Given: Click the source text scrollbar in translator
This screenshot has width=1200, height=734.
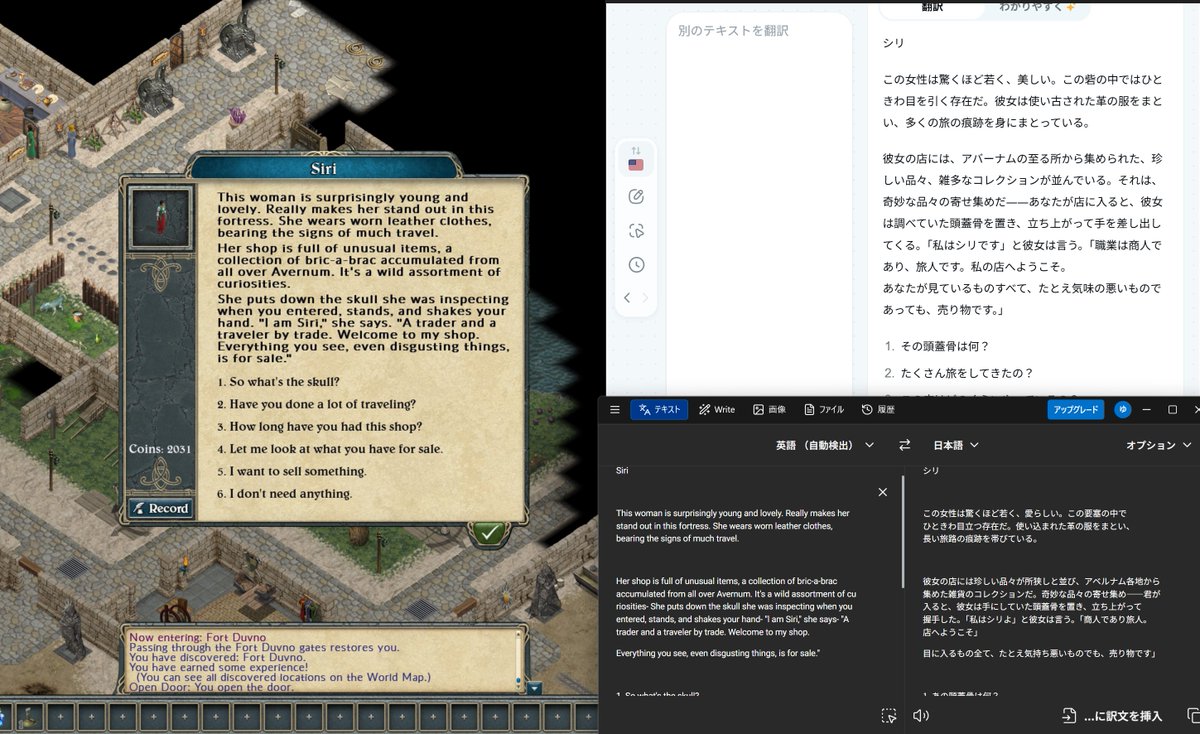Looking at the screenshot, I should coord(902,531).
